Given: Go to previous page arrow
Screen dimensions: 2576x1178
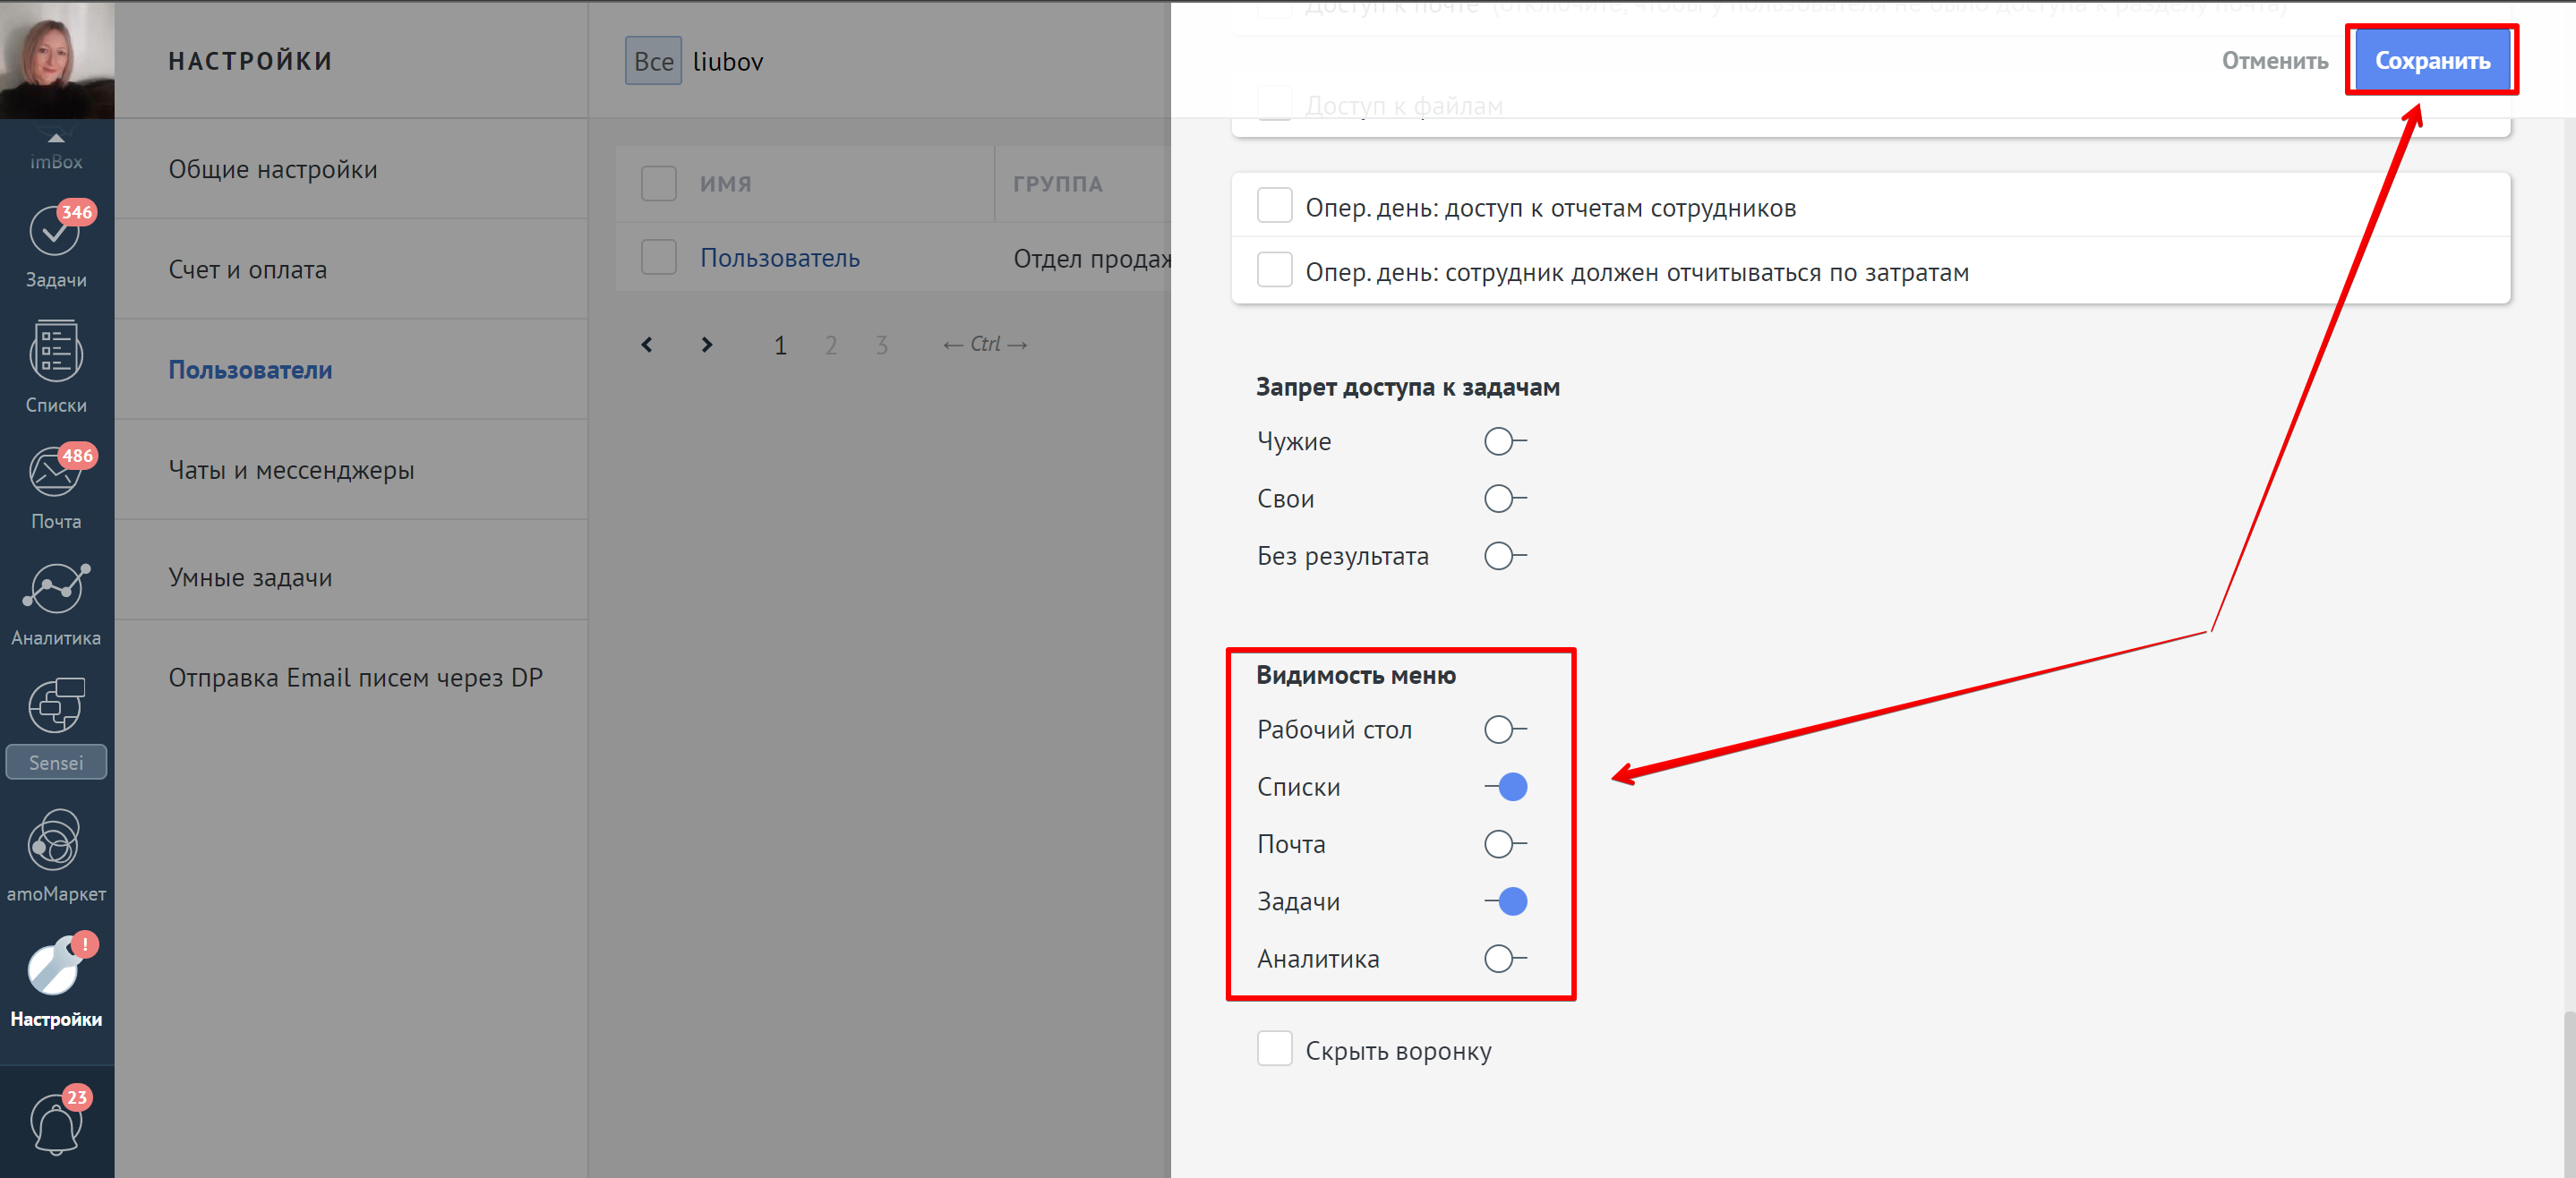Looking at the screenshot, I should click(647, 345).
